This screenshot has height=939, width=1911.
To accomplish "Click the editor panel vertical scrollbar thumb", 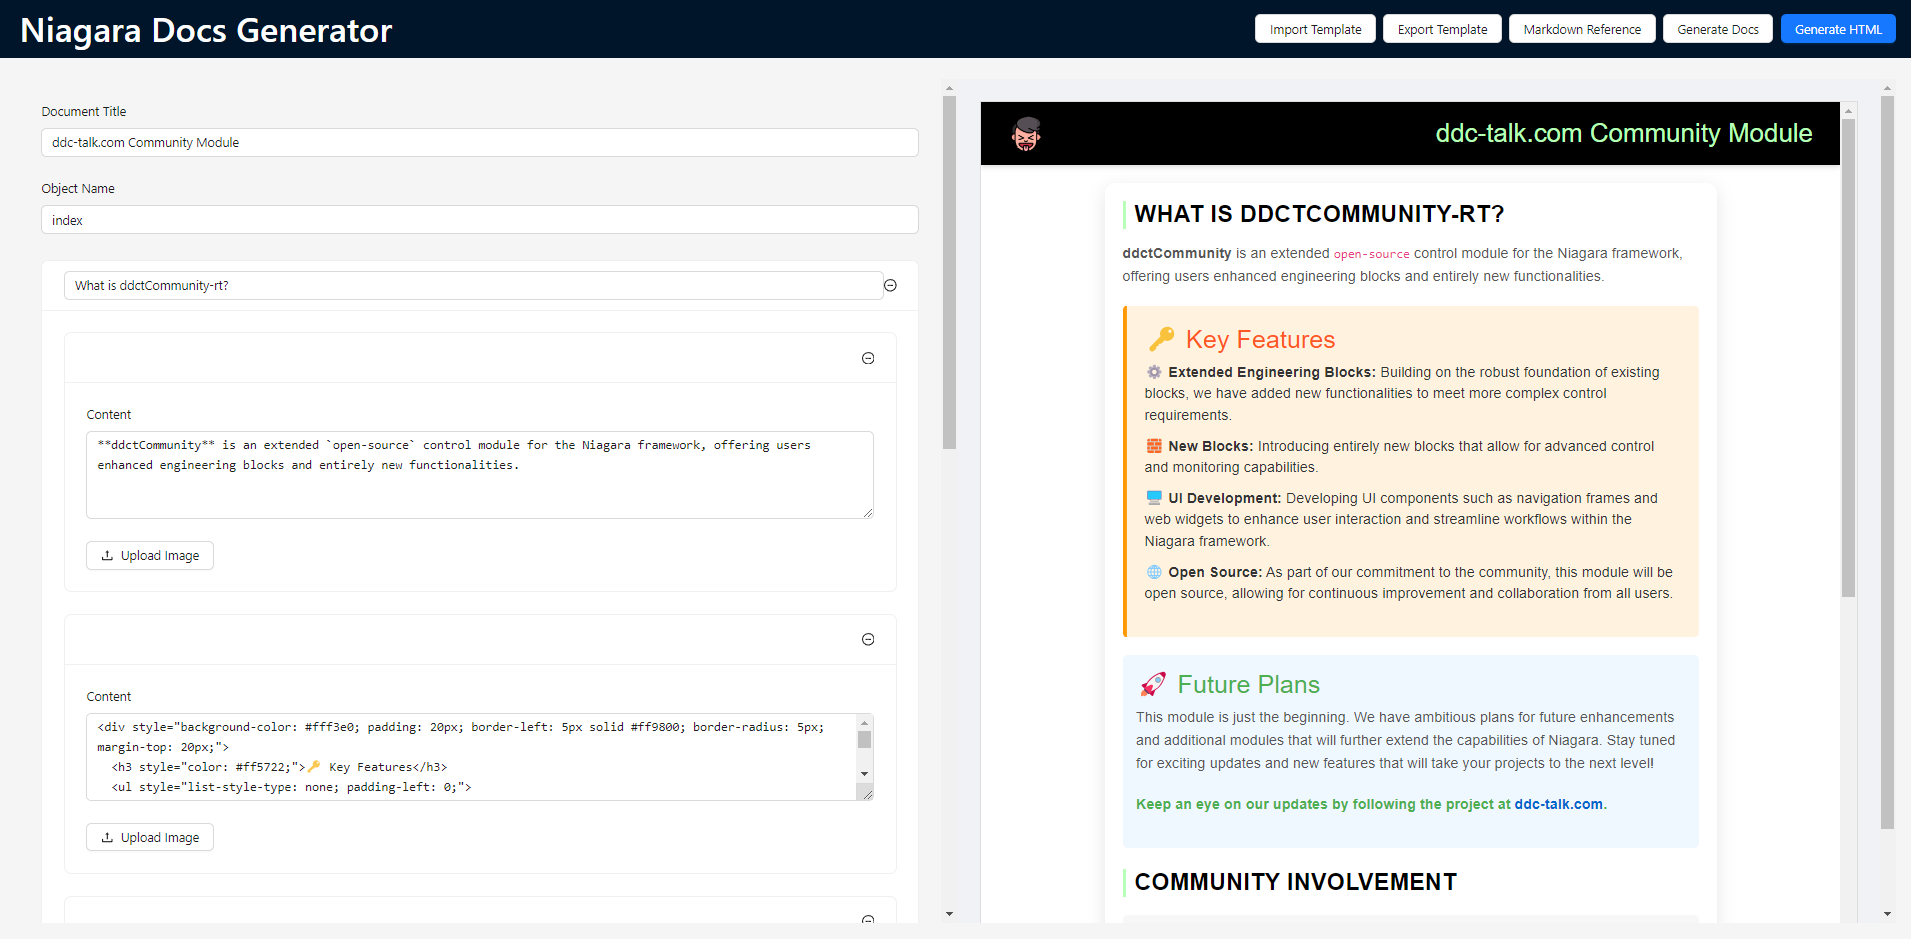I will 950,272.
